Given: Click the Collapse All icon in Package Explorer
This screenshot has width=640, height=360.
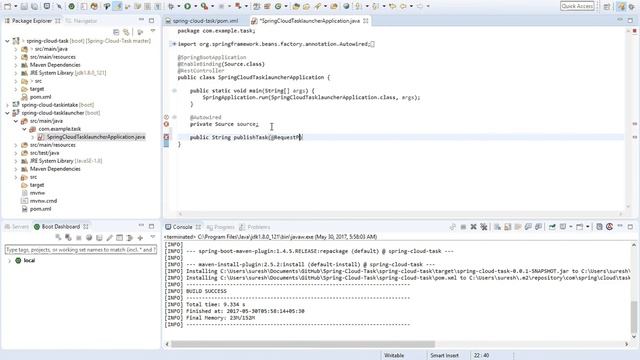Looking at the screenshot, I should pyautogui.click(x=116, y=32).
